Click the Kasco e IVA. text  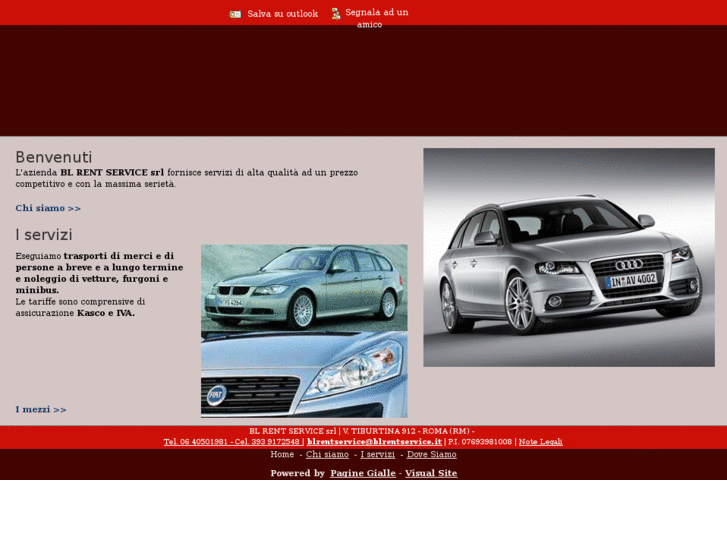[106, 313]
